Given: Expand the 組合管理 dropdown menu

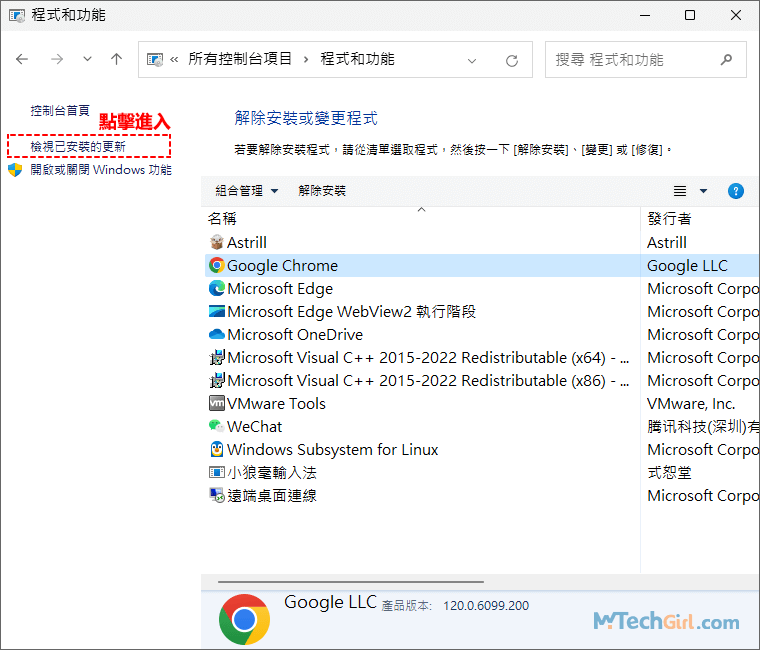Looking at the screenshot, I should (246, 191).
